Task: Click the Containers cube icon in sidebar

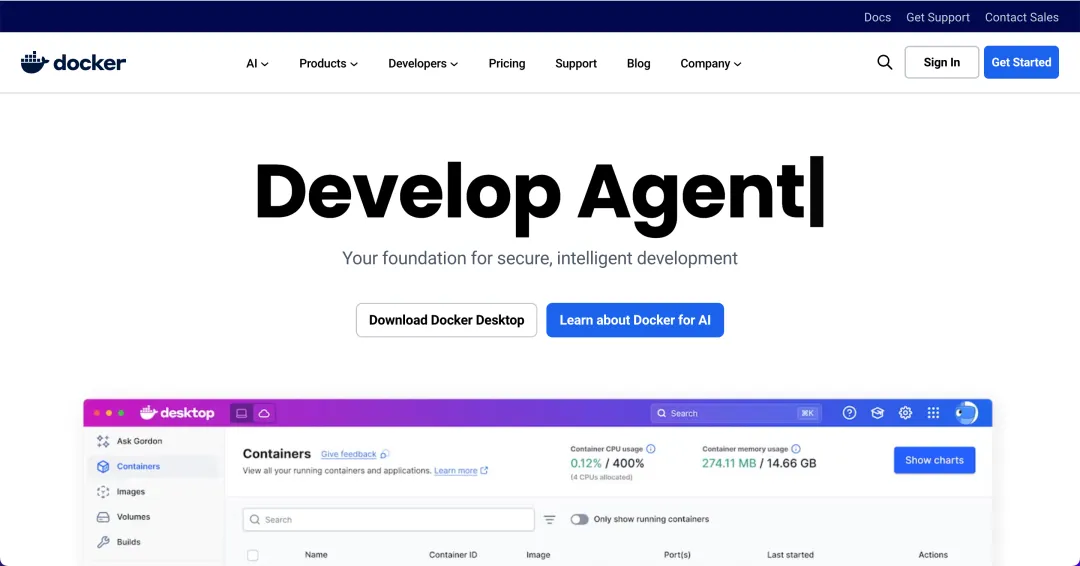Action: (103, 467)
